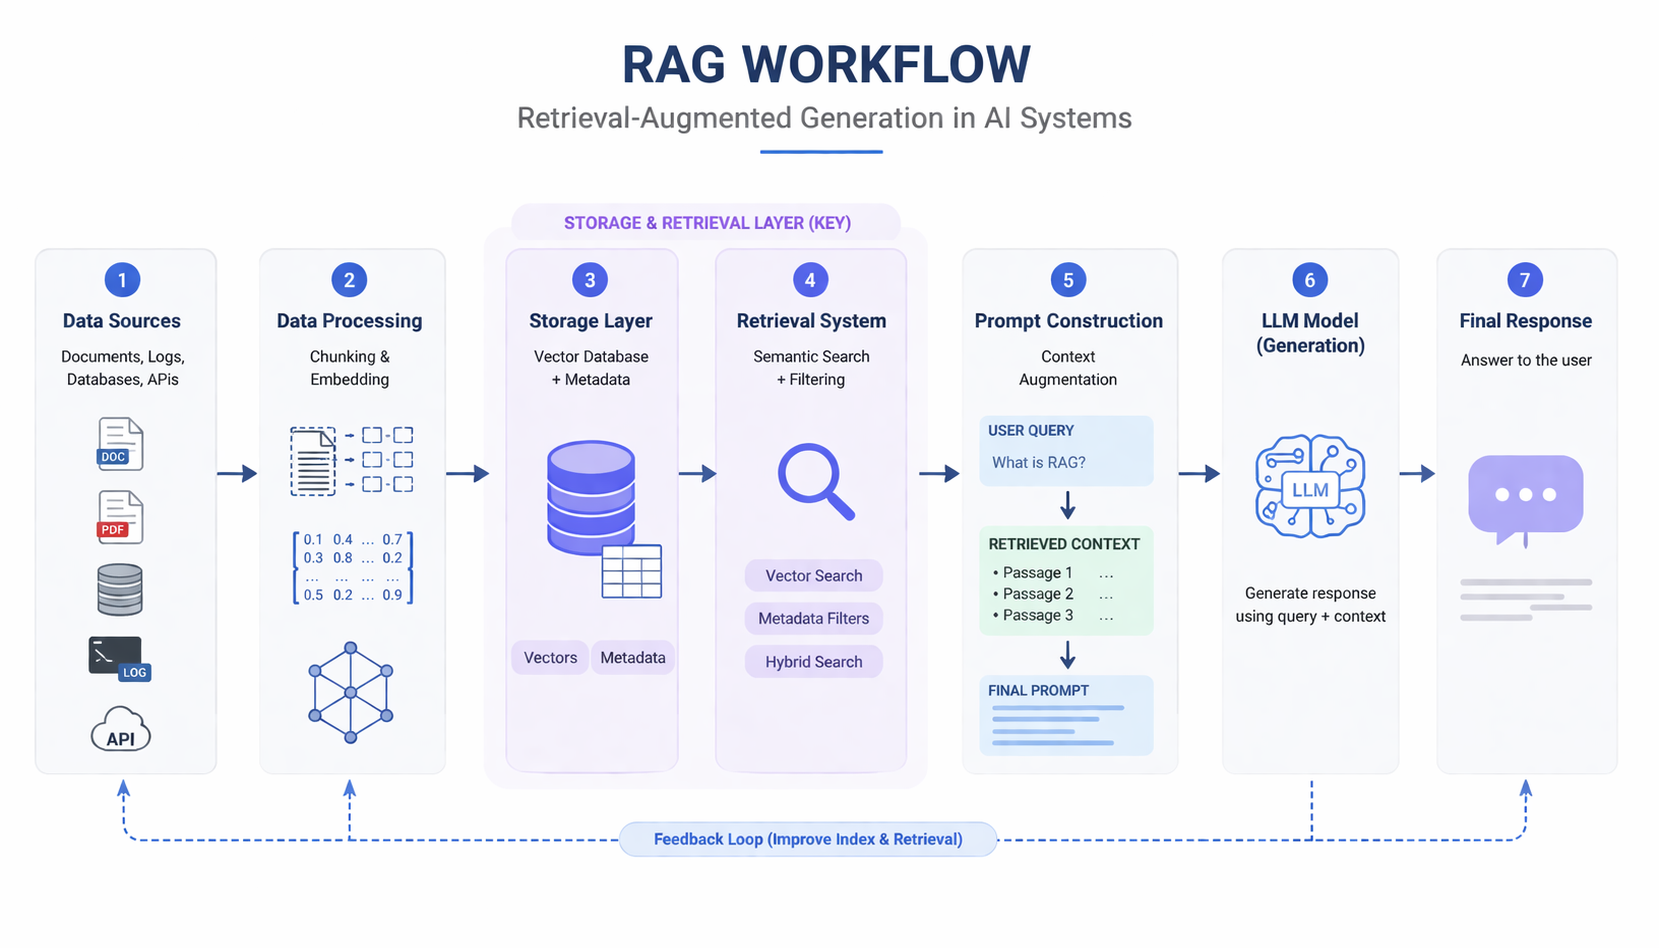The width and height of the screenshot is (1659, 948).
Task: Click the embedding cube network icon
Action: [350, 692]
